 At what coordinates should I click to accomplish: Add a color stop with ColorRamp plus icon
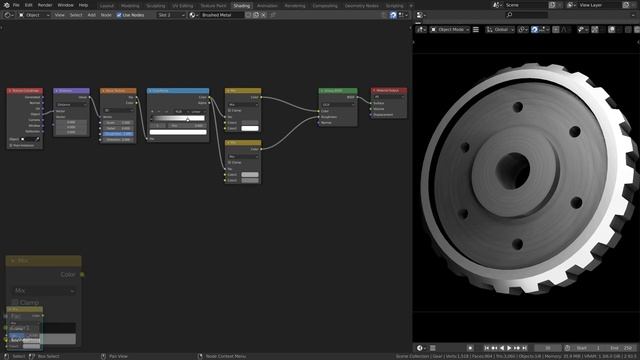[x=152, y=111]
